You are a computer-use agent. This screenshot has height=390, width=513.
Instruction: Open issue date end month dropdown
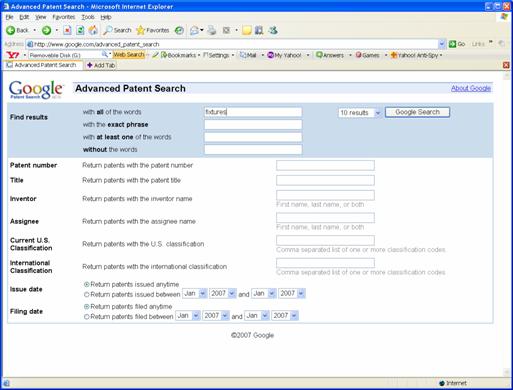(264, 294)
